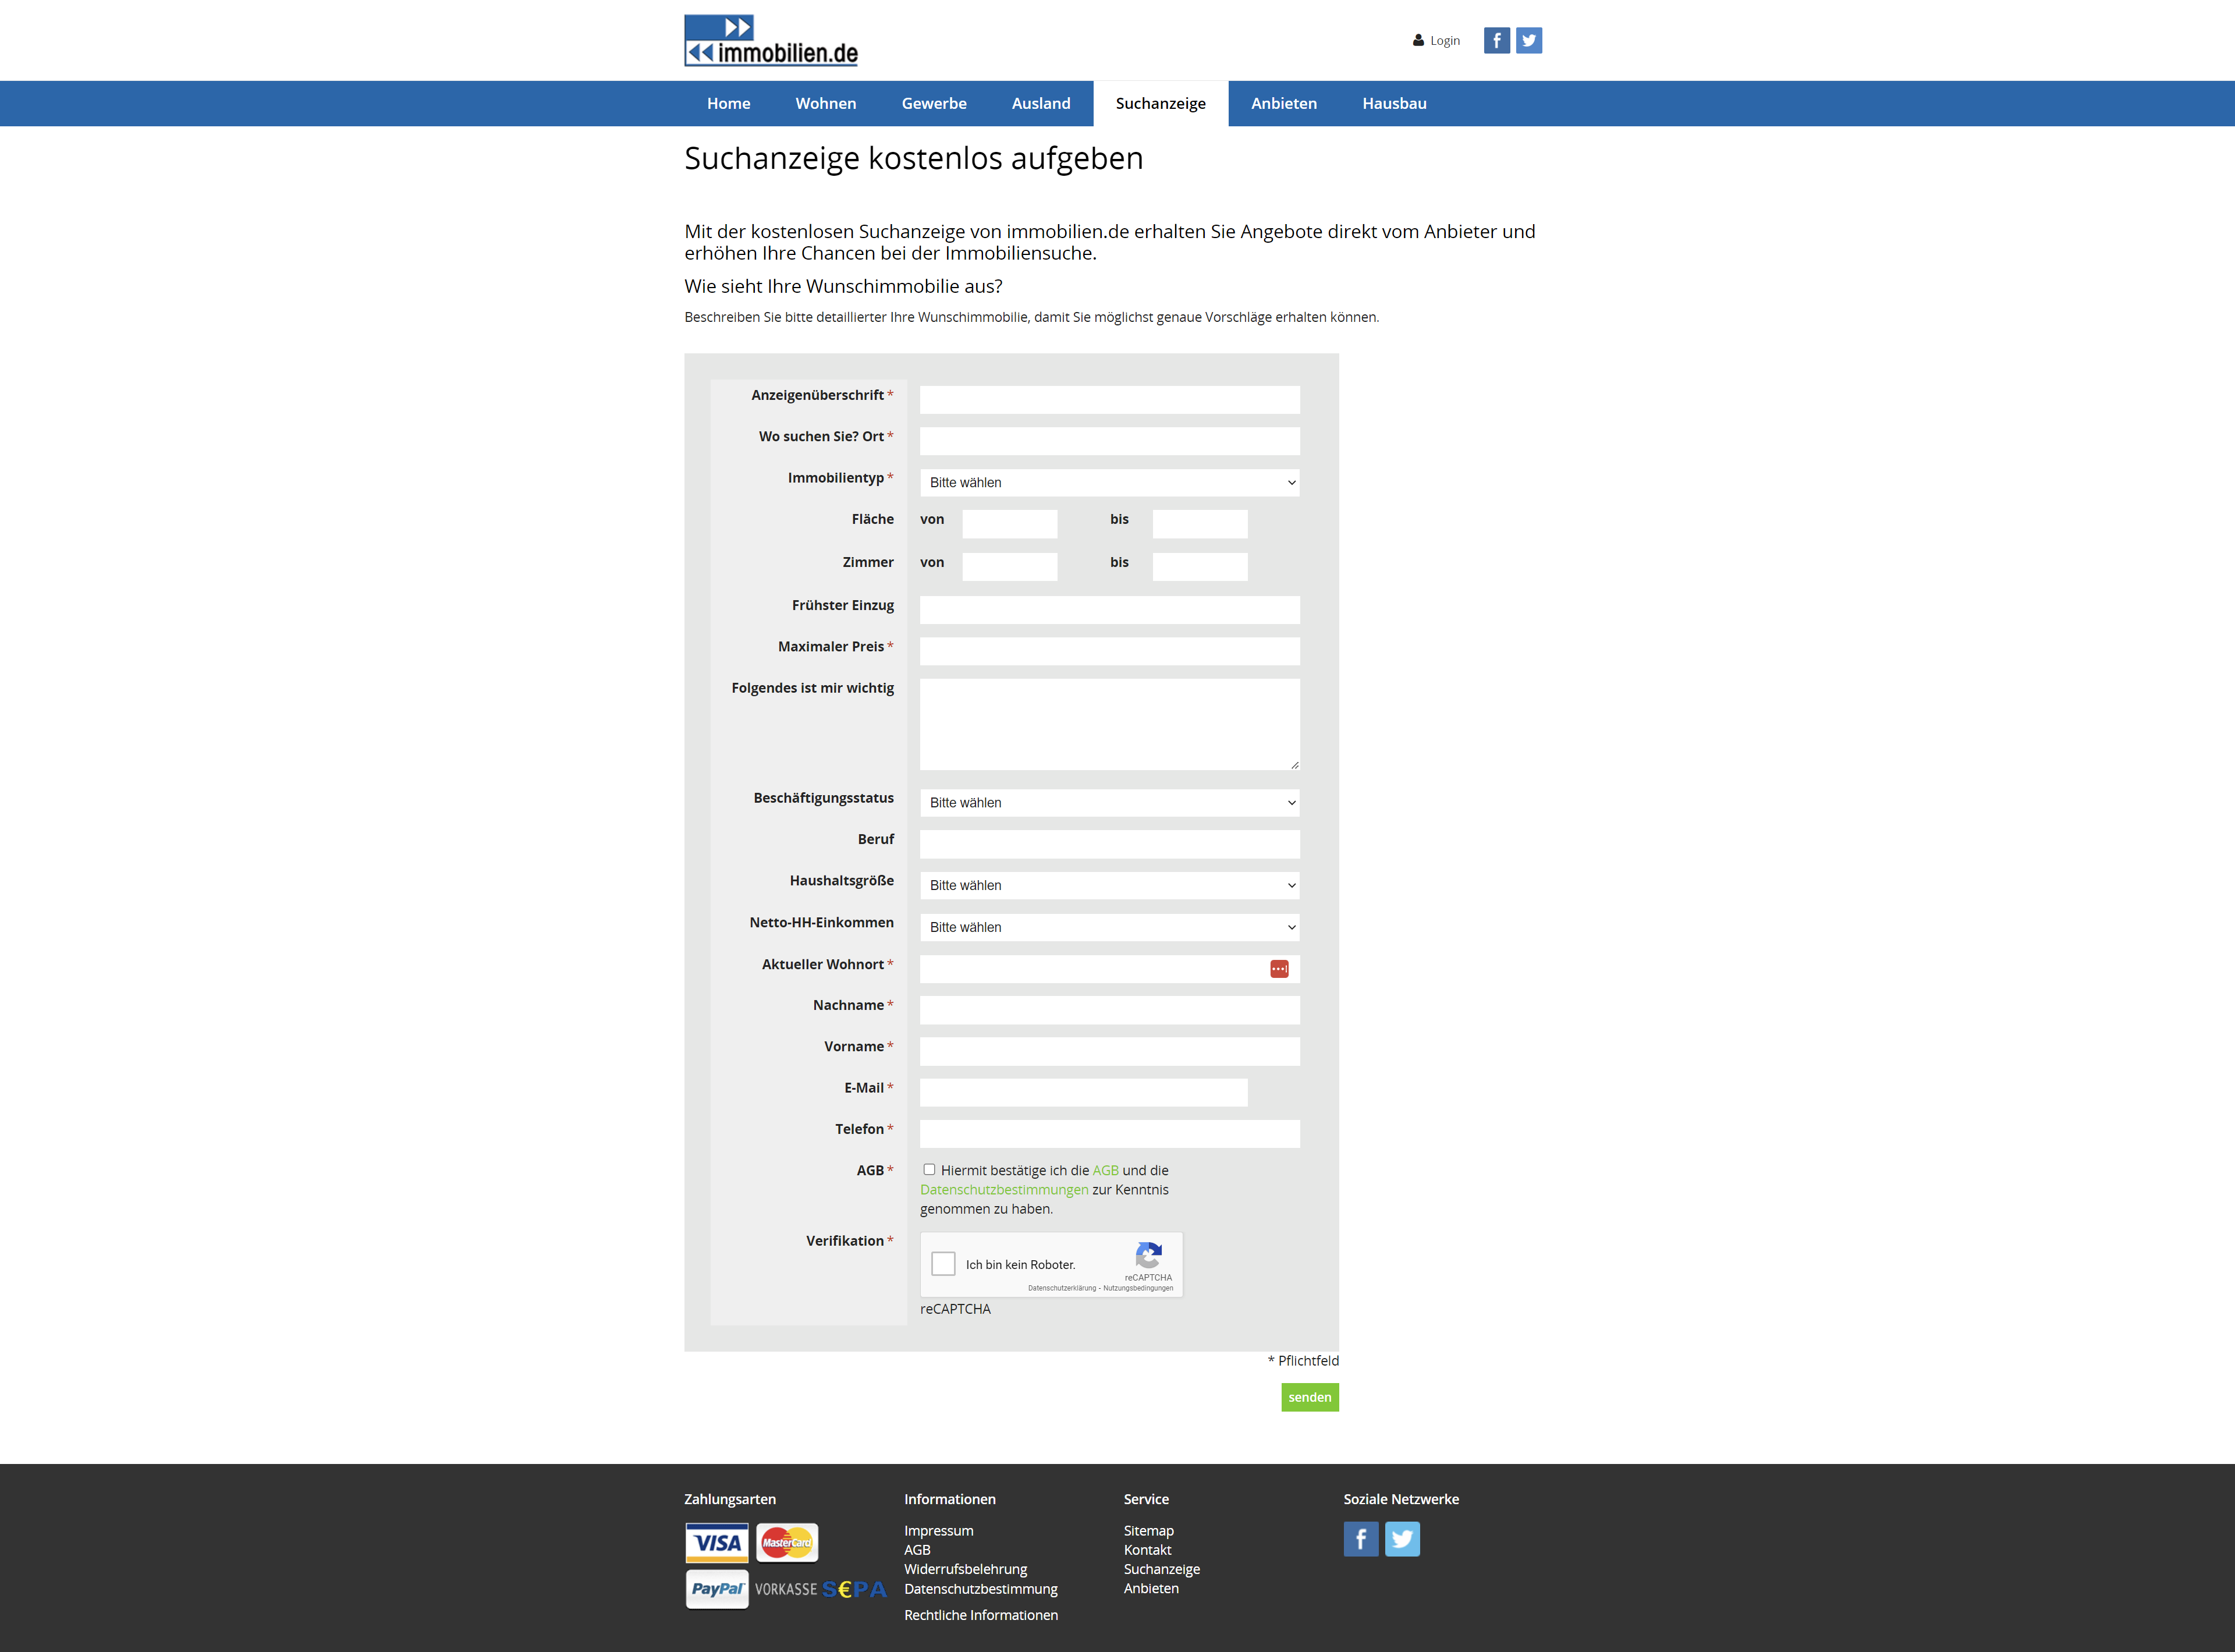
Task: Open the Datenschutzbestimmungen link
Action: 1003,1190
